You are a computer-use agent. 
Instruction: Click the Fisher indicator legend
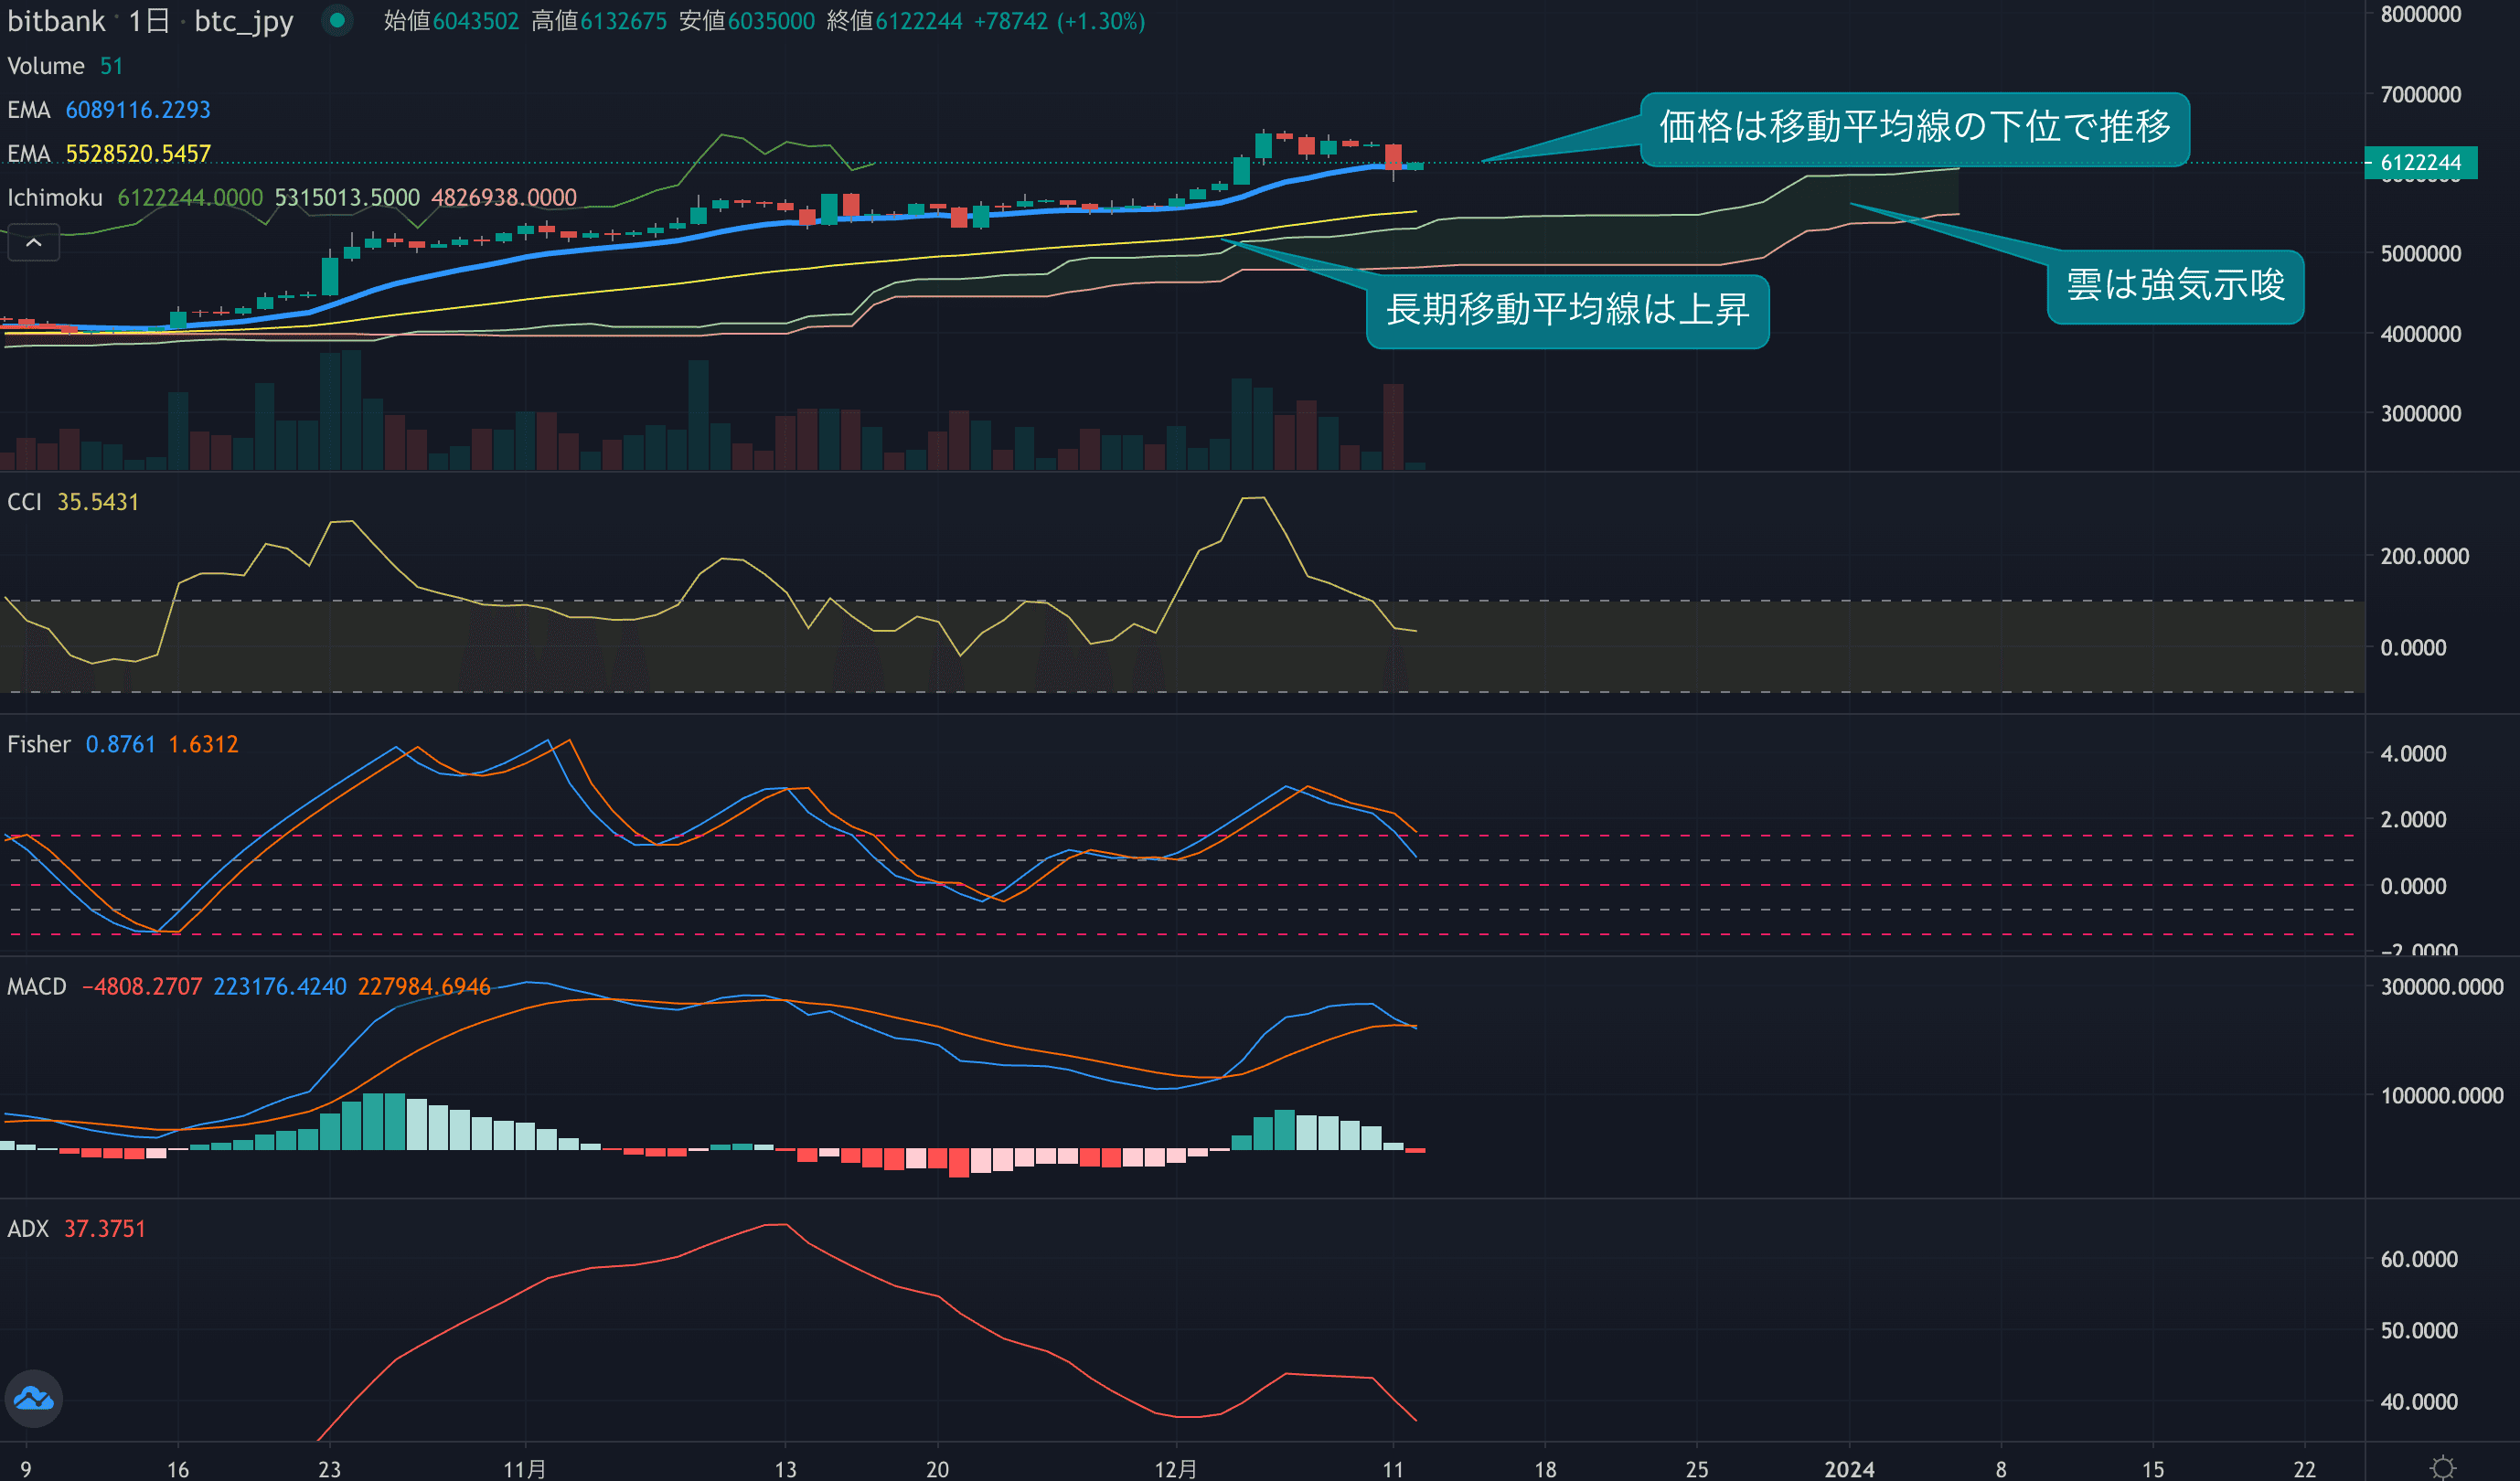point(39,744)
